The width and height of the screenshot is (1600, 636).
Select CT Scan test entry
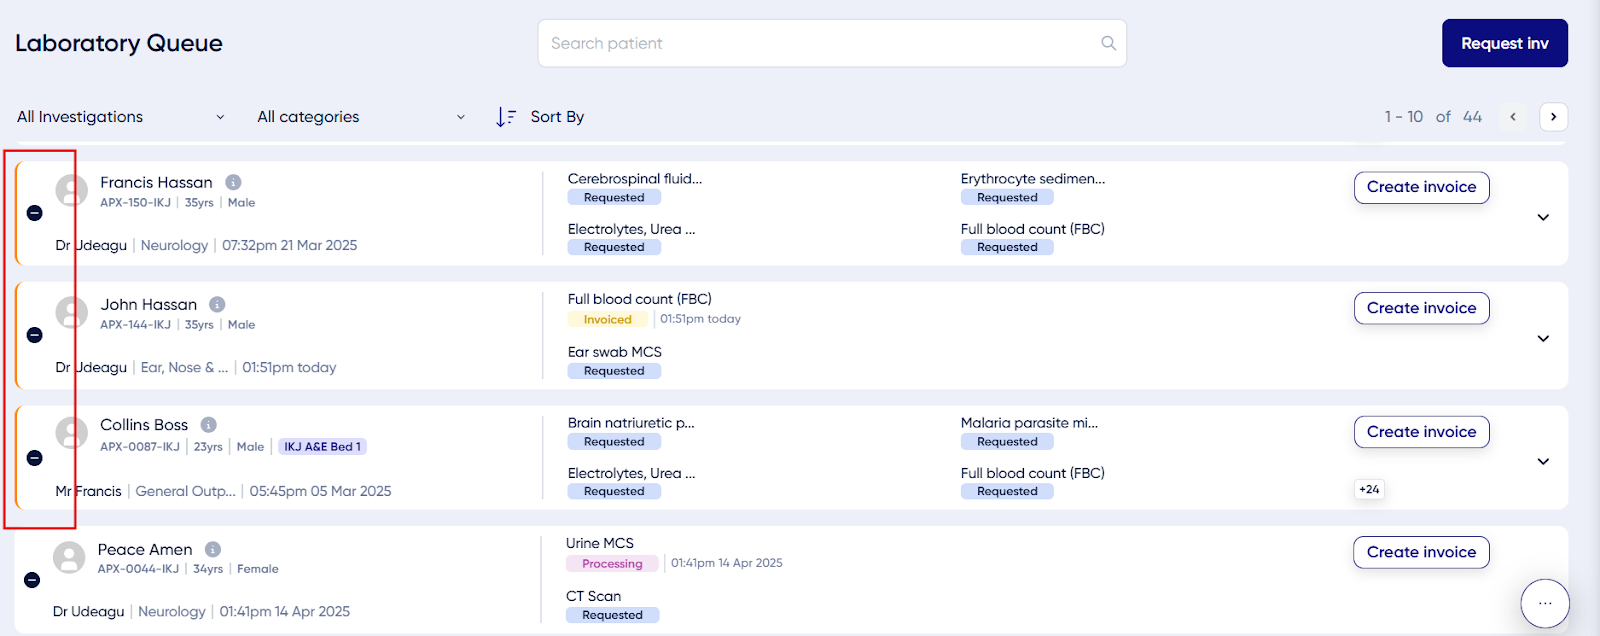click(594, 596)
